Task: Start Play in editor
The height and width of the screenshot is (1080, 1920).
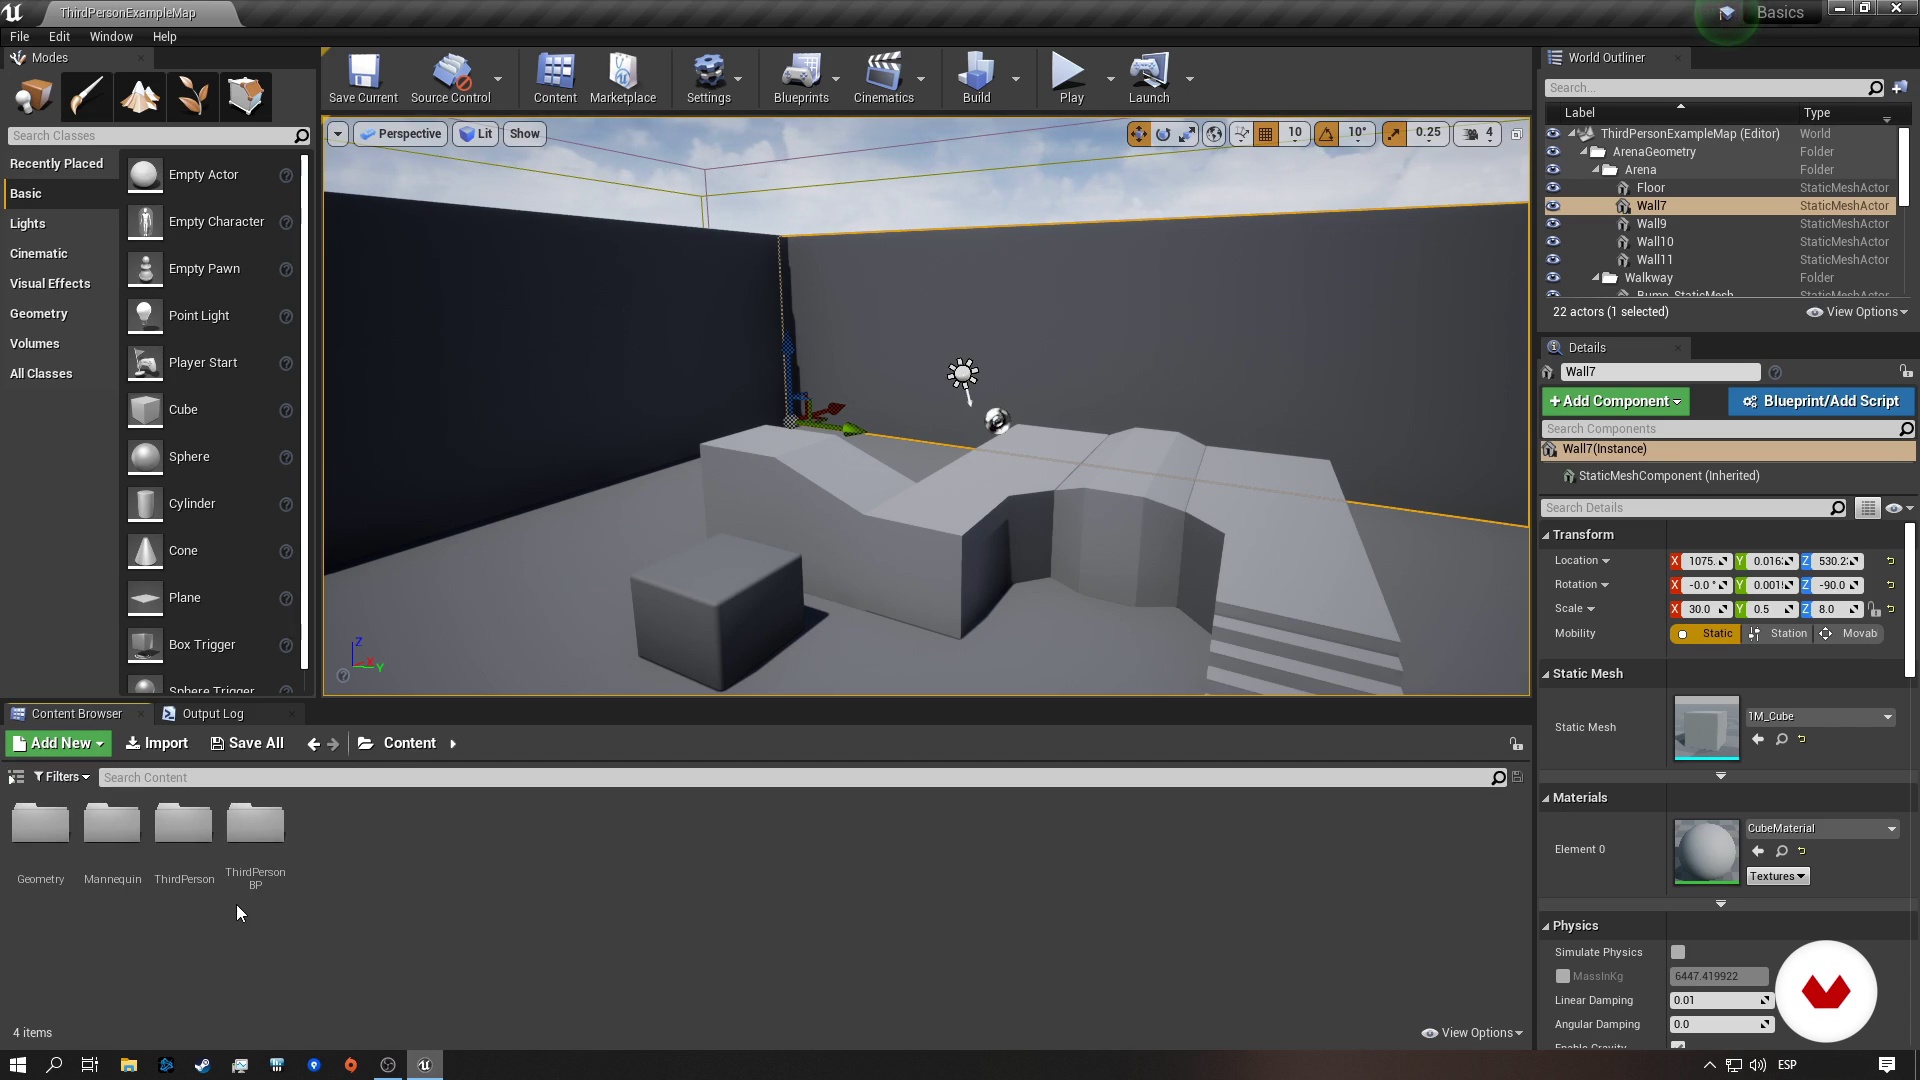Action: tap(1071, 78)
